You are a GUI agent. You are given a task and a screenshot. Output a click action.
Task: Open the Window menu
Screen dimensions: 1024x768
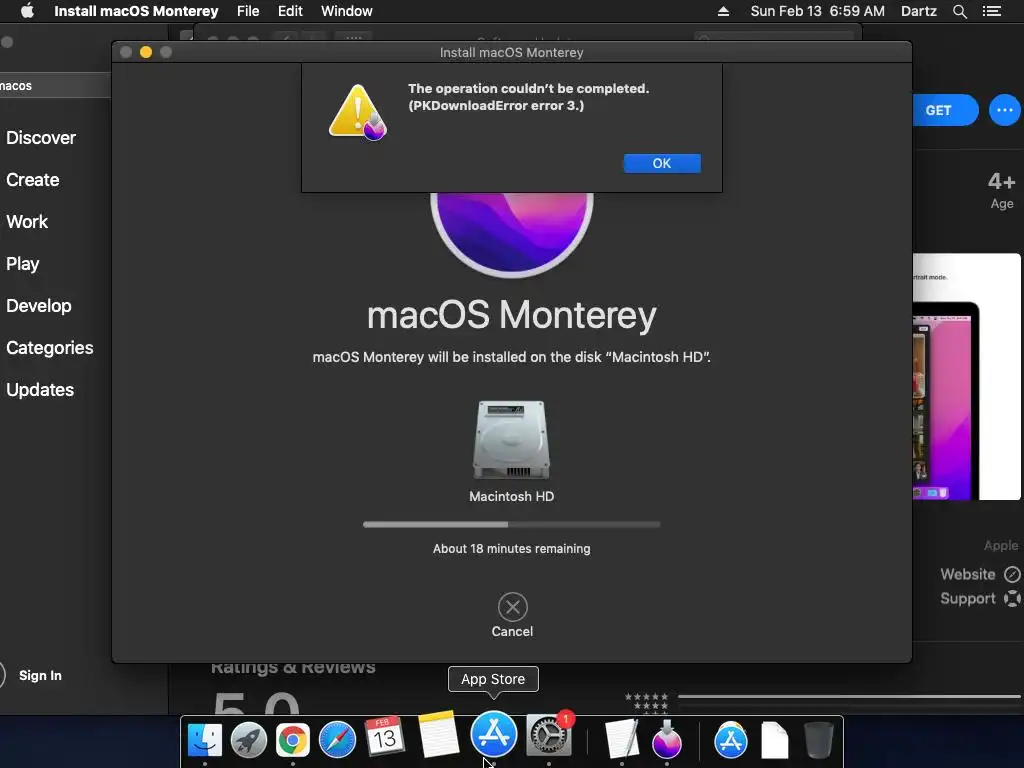[x=347, y=11]
